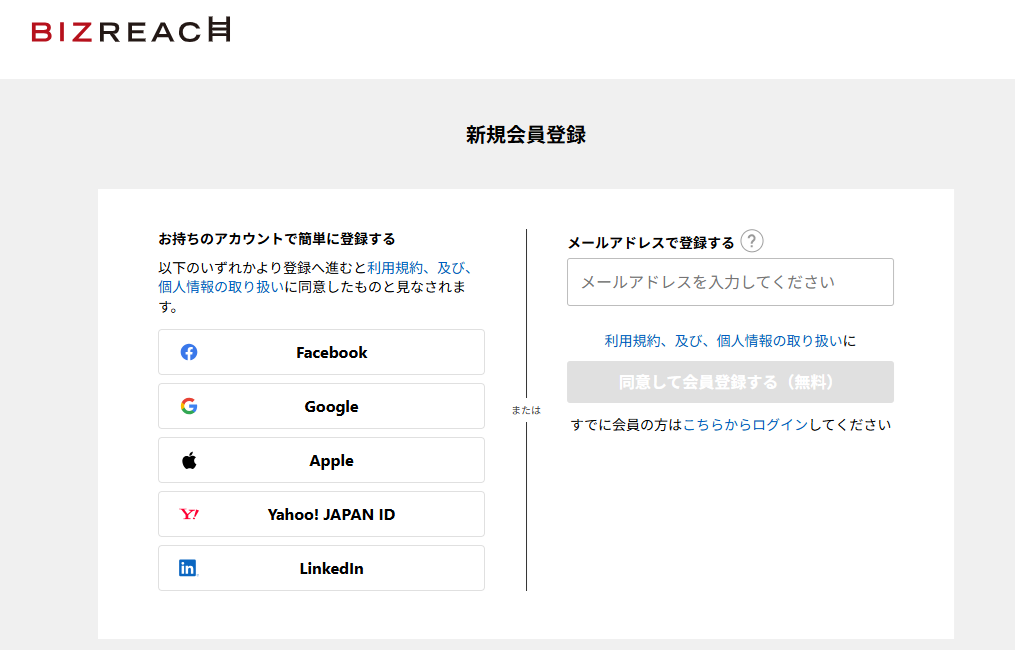Screen dimensions: 1015x650
Task: Sign up using Google button
Action: click(x=321, y=406)
